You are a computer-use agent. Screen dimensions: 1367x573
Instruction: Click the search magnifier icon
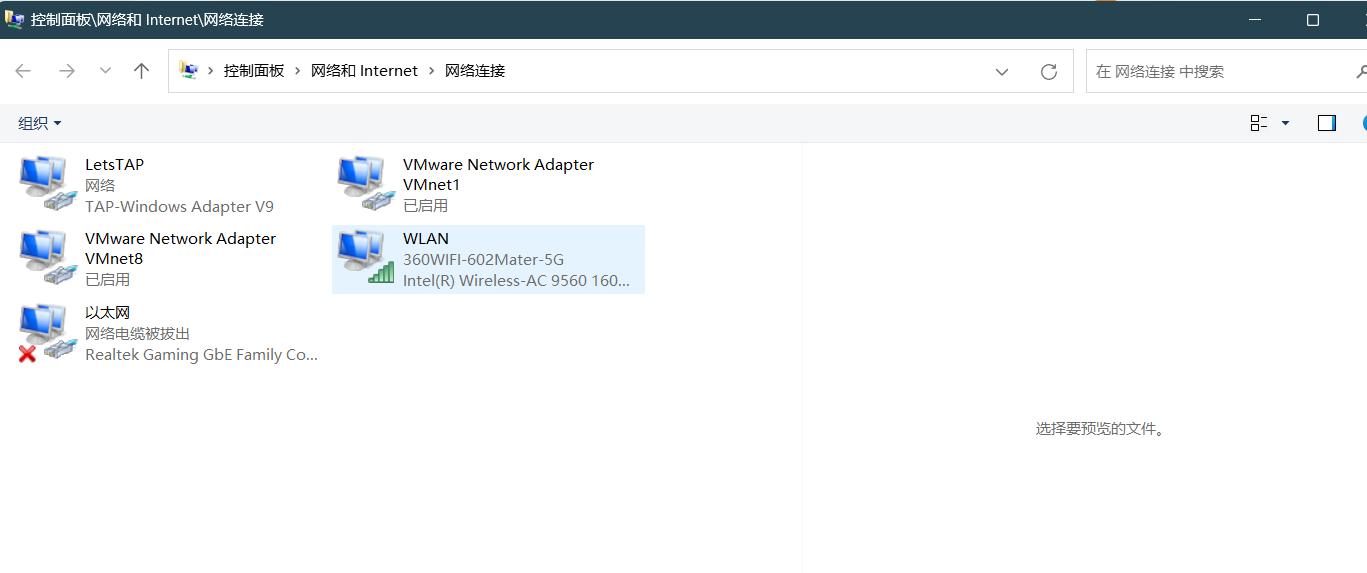coord(1360,72)
